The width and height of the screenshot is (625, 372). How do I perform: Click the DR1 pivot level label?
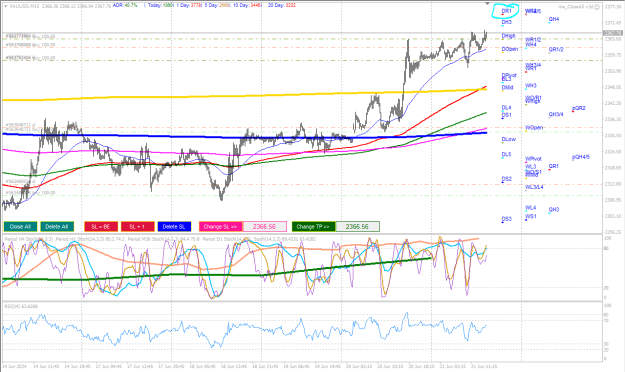[506, 11]
